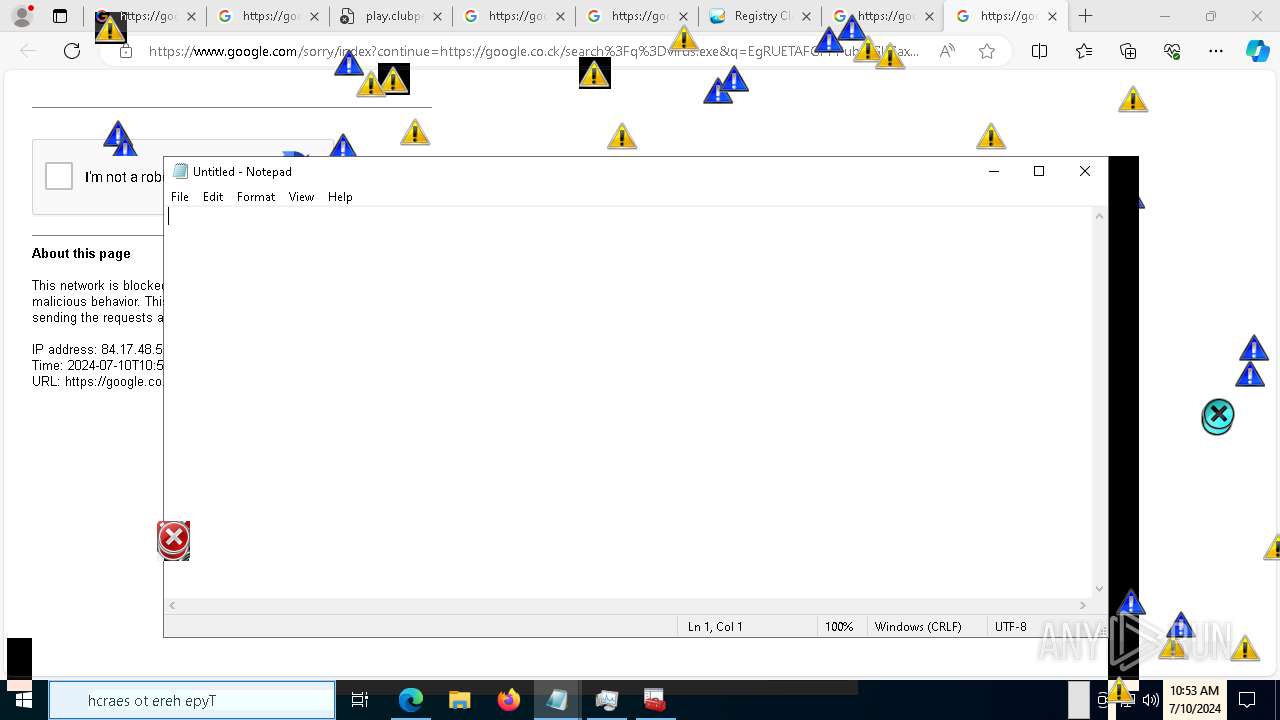
Task: Open the Edge favorites list icon
Action: coord(1084,51)
